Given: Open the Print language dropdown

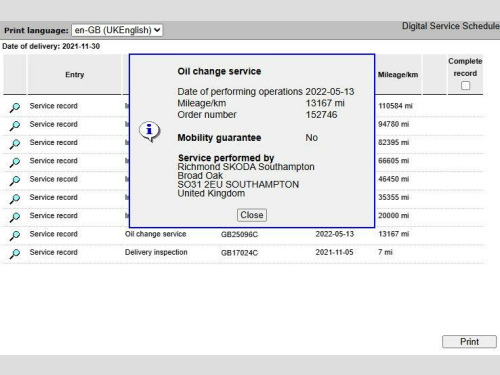Looking at the screenshot, I should click(117, 30).
